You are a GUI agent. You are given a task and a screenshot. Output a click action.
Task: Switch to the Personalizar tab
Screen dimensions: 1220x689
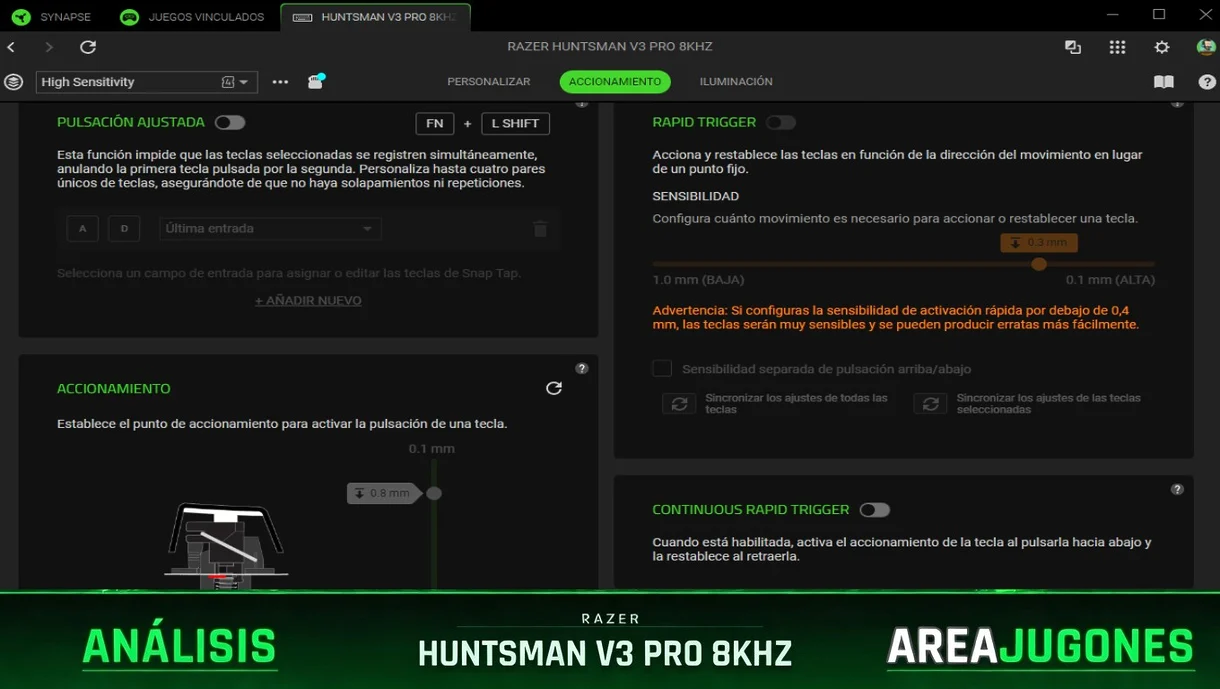(x=488, y=82)
